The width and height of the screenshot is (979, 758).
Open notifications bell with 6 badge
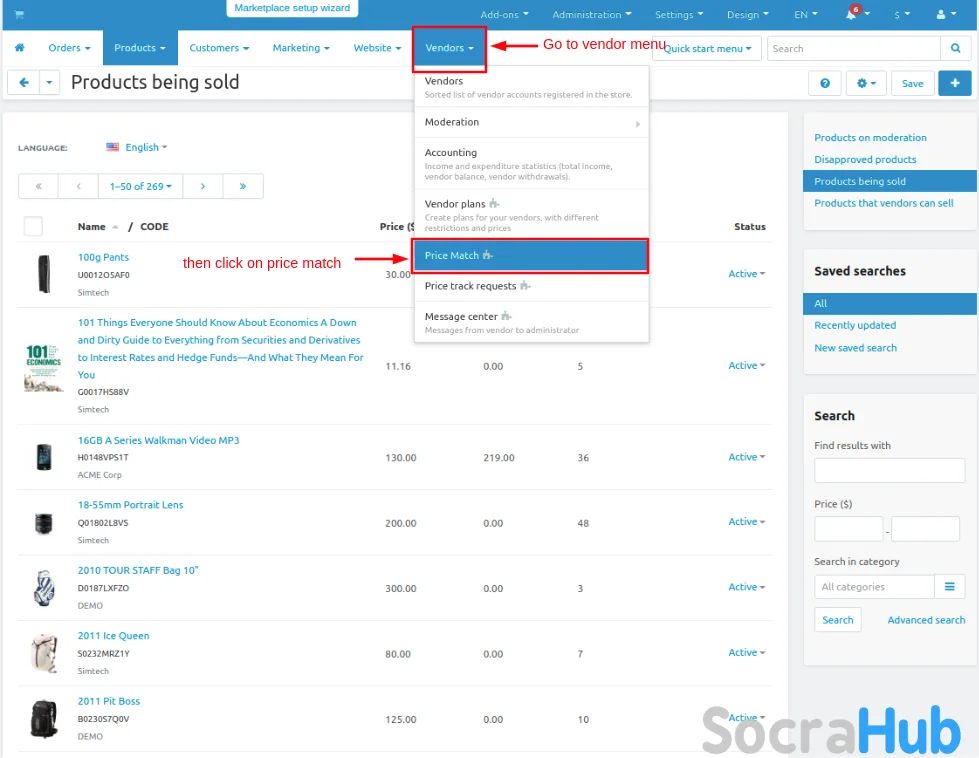pos(857,14)
